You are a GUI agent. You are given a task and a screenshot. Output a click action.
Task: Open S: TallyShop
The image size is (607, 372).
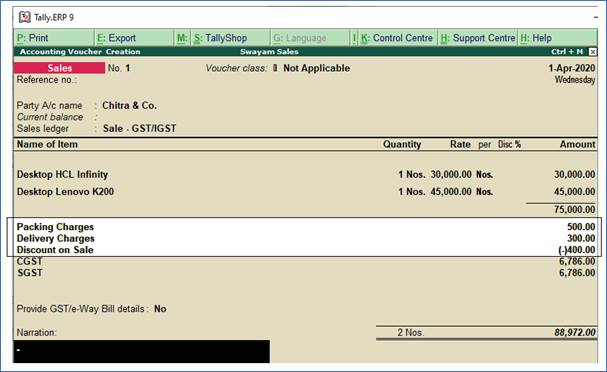coord(231,38)
